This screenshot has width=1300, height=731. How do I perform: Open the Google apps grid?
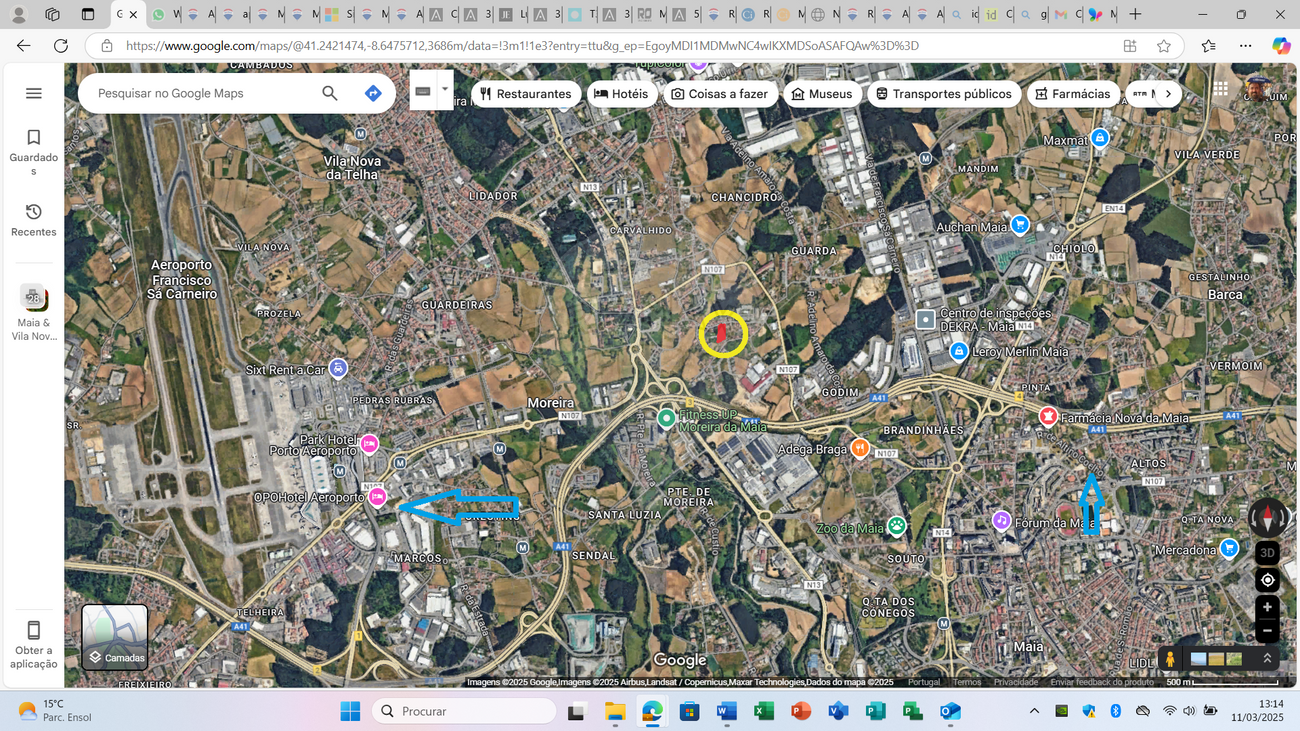[x=1221, y=89]
